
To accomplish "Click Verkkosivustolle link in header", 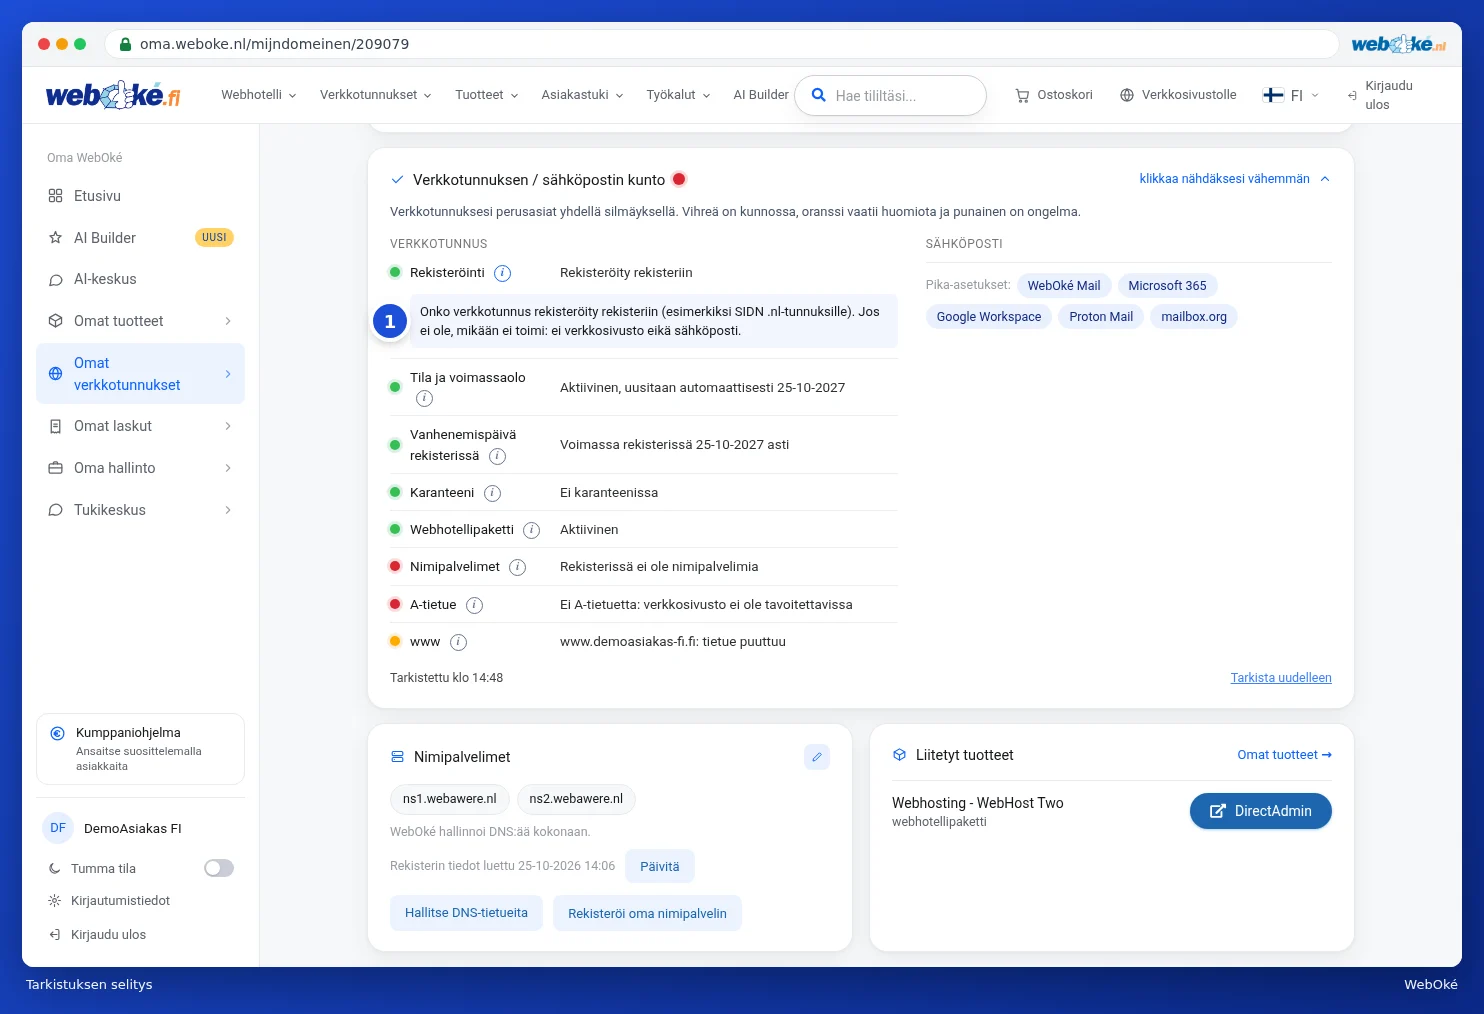I will 1178,95.
